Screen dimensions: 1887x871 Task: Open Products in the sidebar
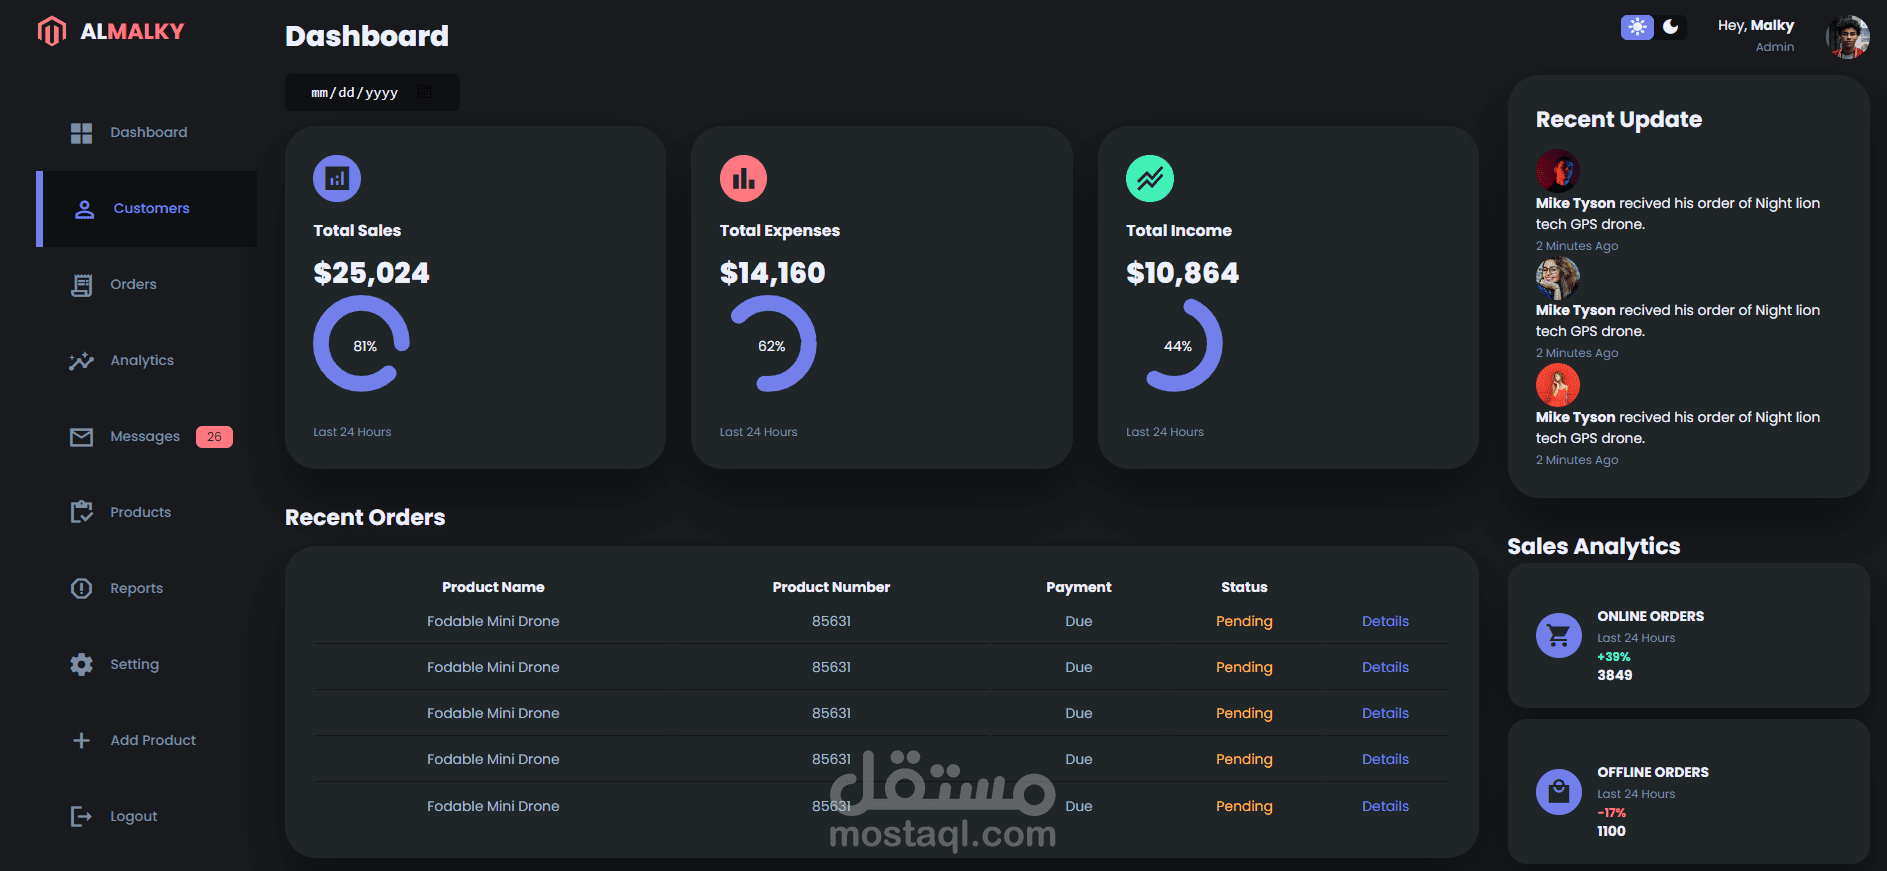[x=147, y=513]
